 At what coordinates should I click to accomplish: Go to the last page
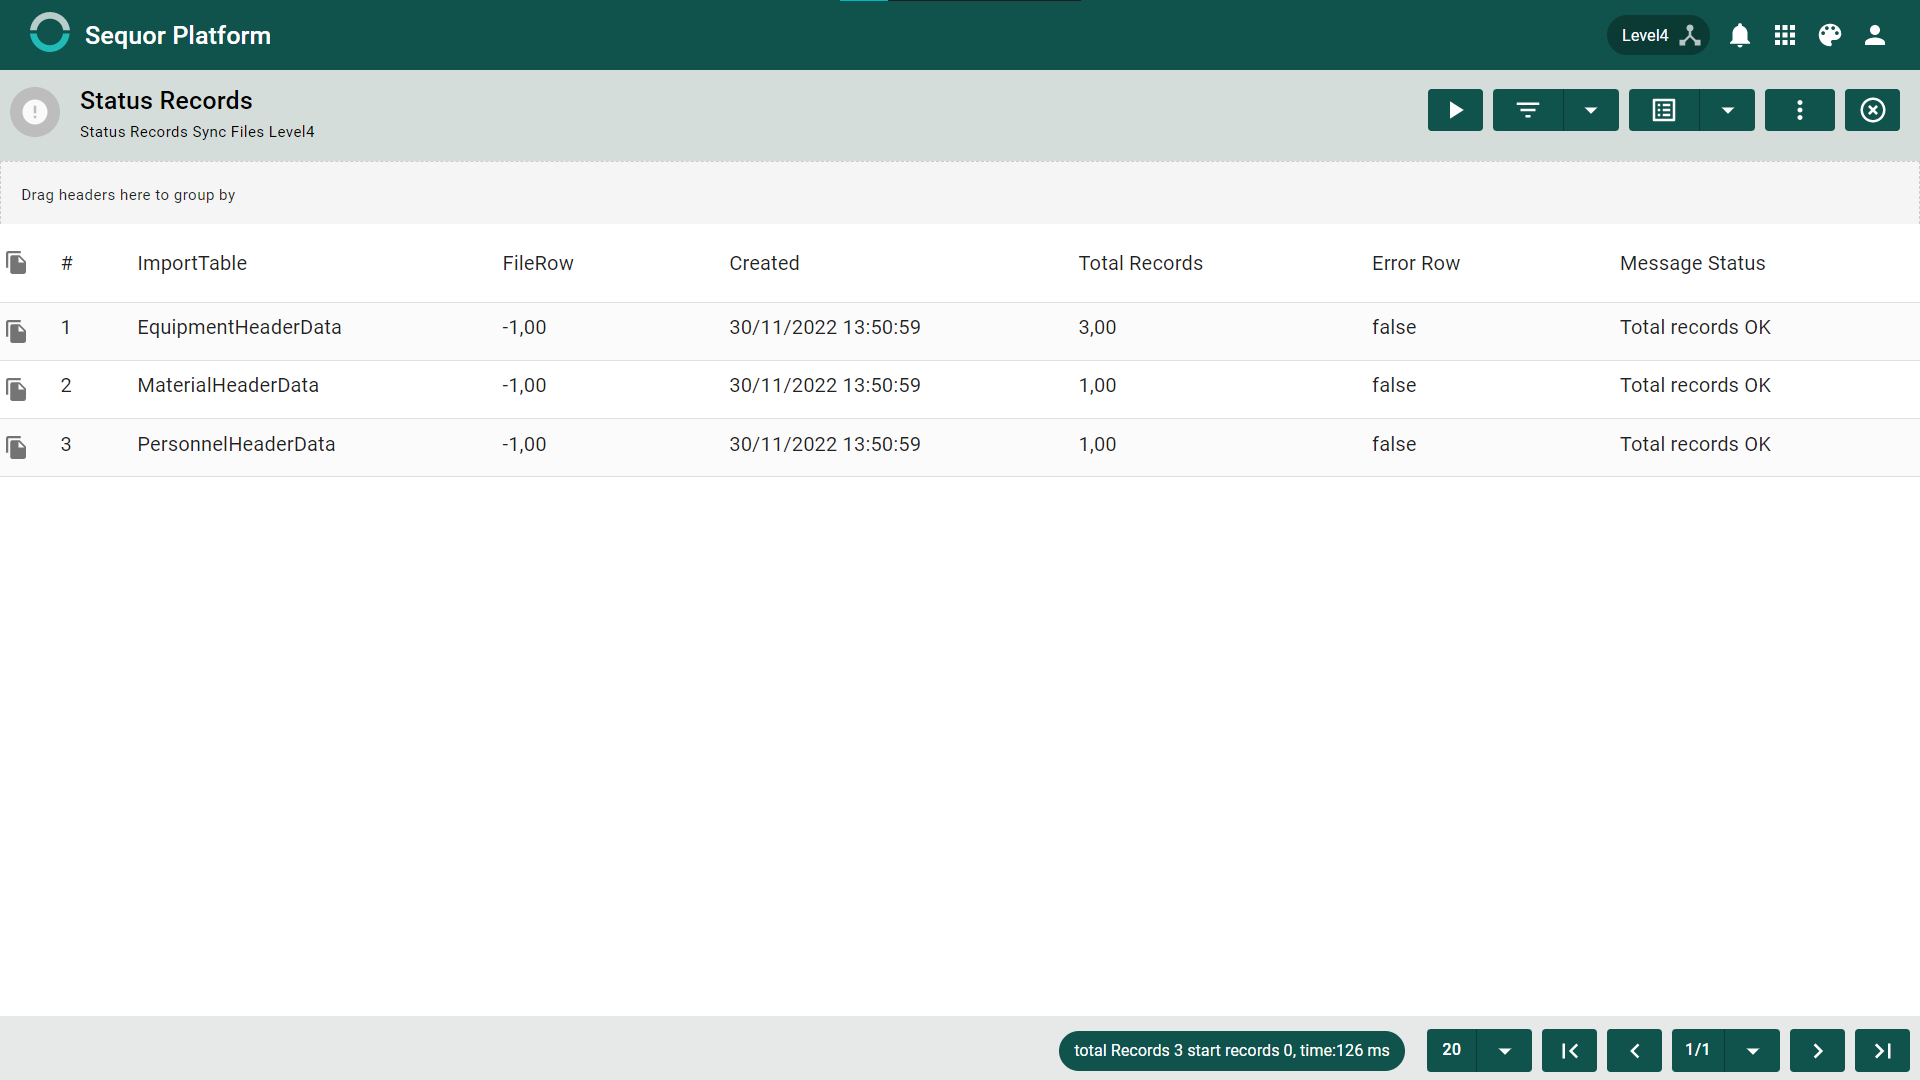click(1882, 1050)
